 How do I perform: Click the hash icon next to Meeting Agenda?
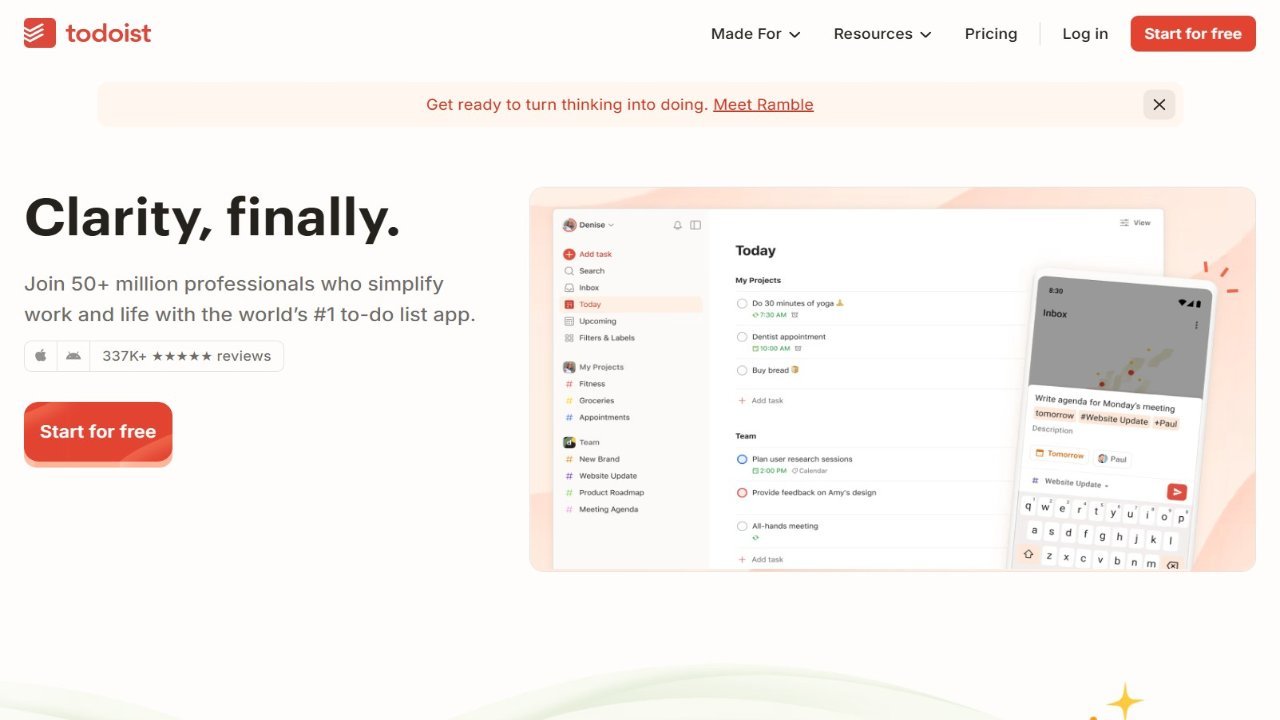coord(569,509)
